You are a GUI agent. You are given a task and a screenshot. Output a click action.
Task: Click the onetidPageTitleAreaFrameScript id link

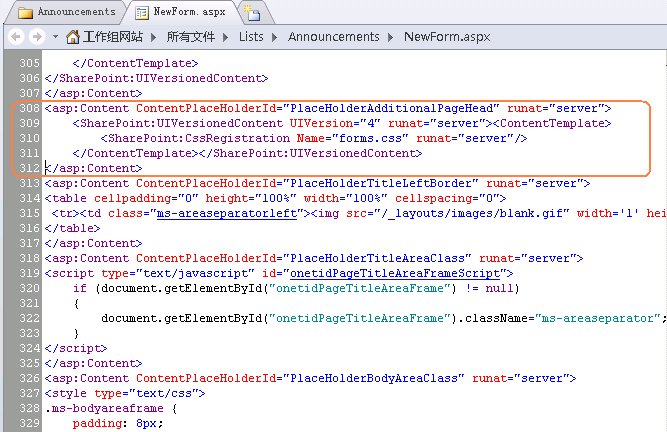click(x=395, y=273)
